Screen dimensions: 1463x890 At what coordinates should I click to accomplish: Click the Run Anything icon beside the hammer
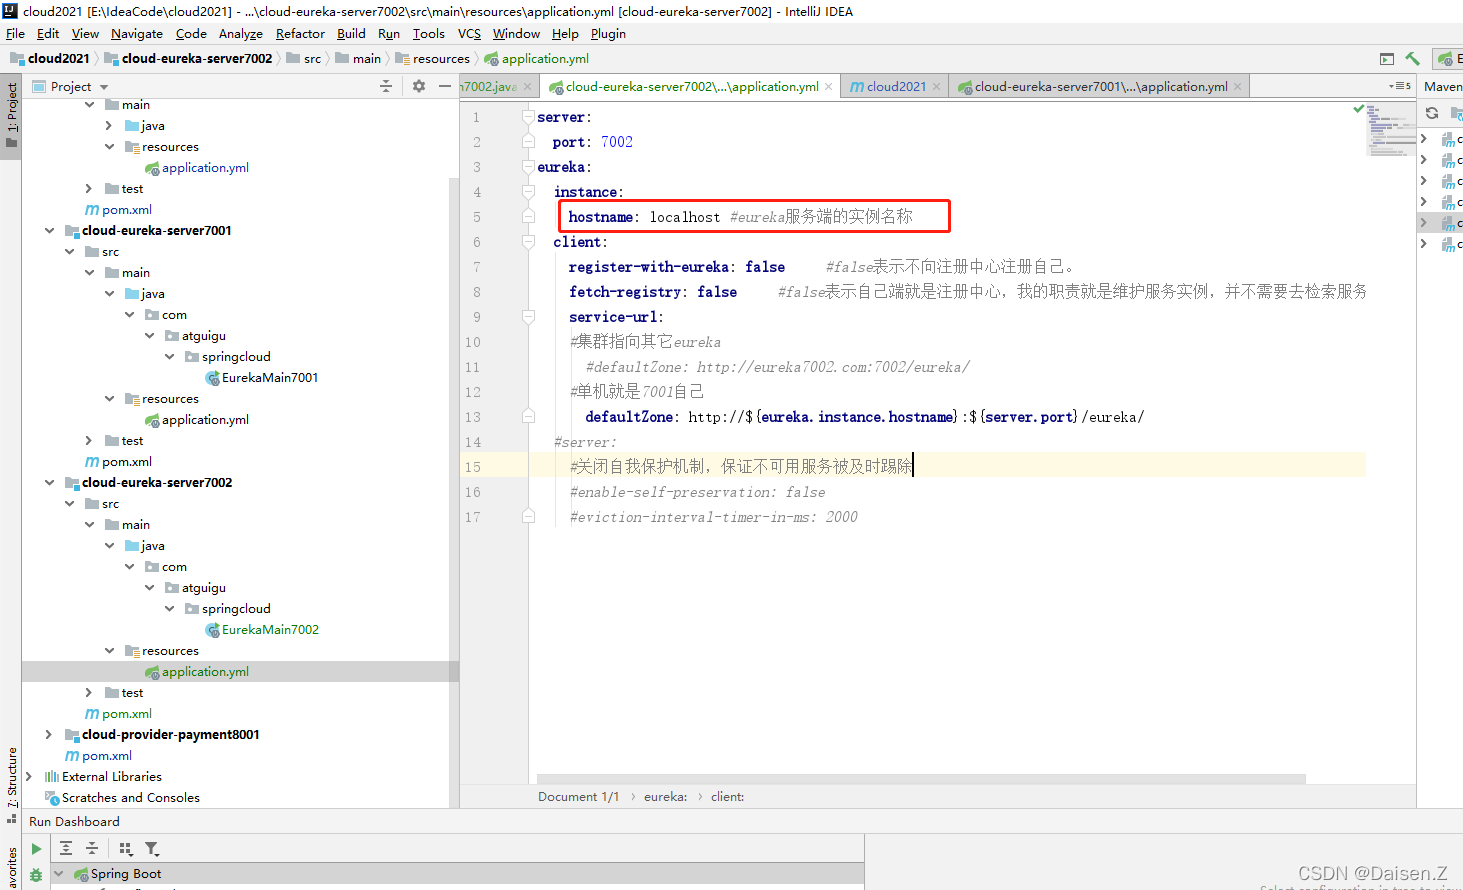point(1386,59)
